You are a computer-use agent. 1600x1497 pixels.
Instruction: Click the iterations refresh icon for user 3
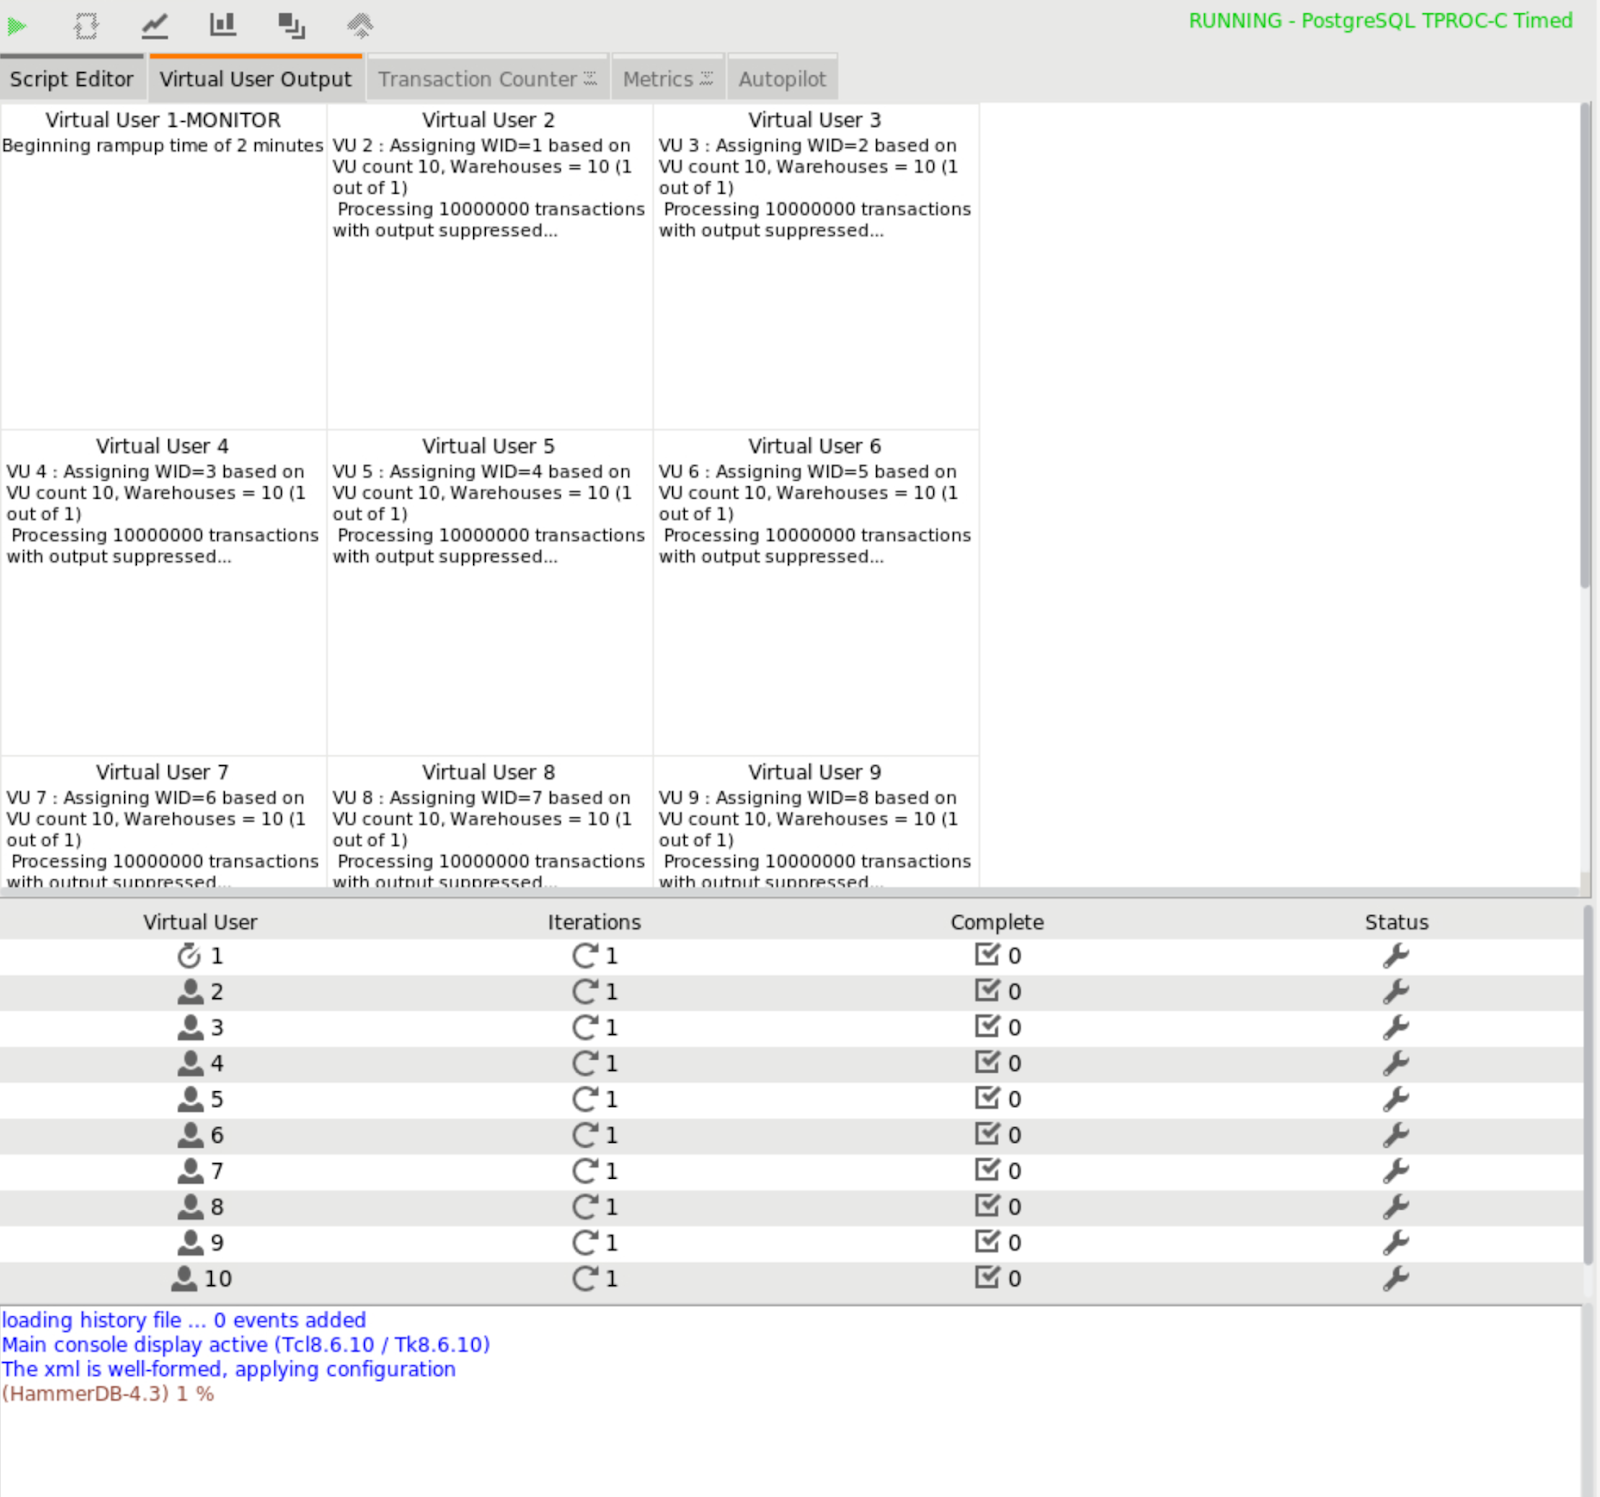coord(585,1027)
